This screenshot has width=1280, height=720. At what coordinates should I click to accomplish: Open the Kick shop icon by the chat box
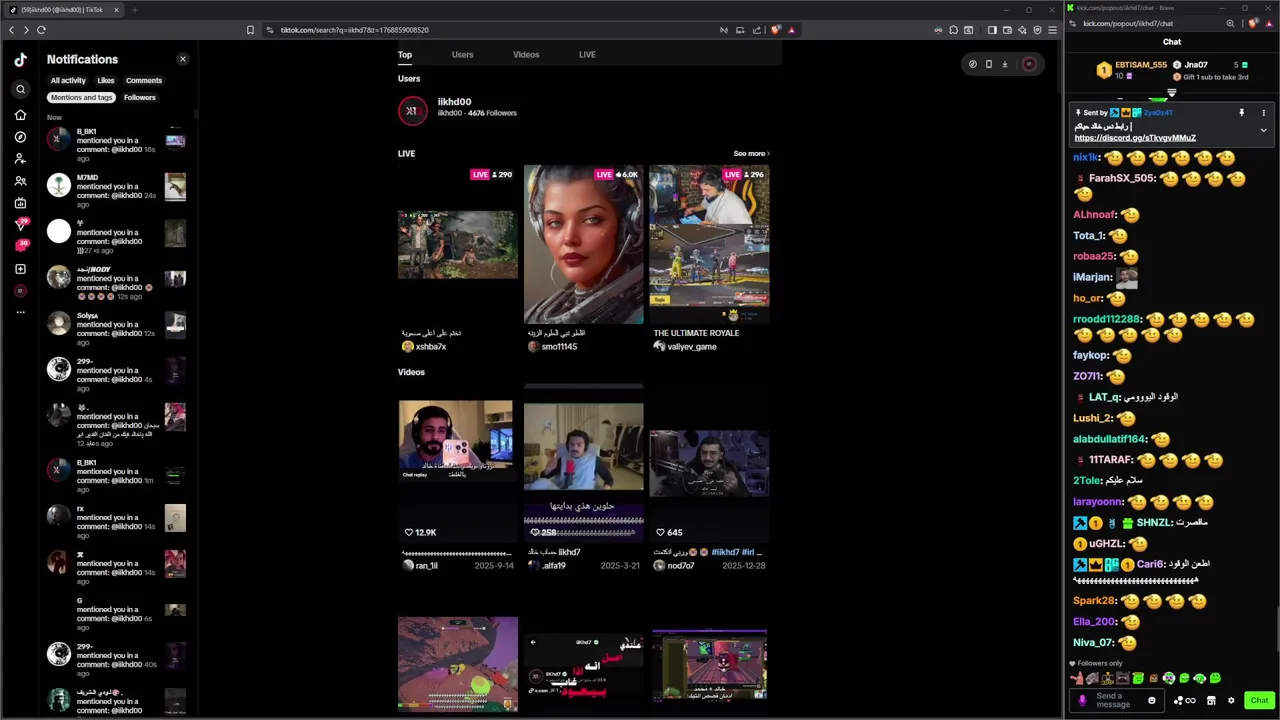1211,700
